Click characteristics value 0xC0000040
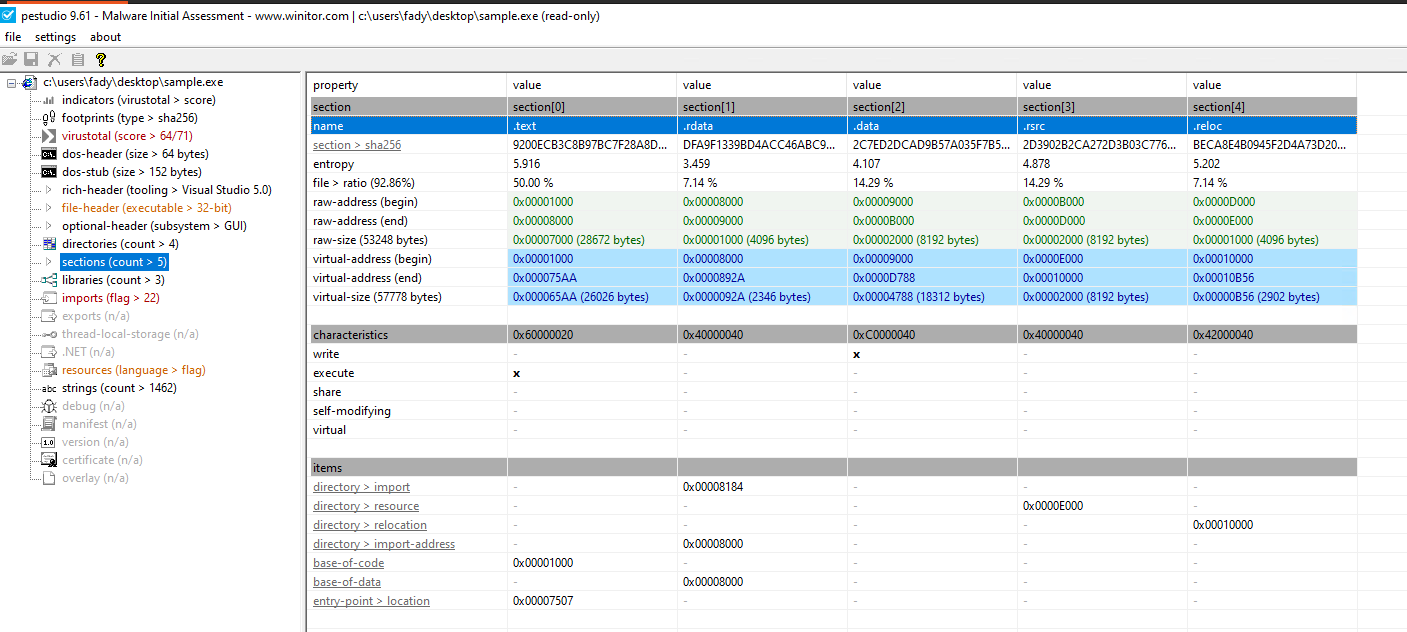Image resolution: width=1407 pixels, height=632 pixels. (883, 335)
